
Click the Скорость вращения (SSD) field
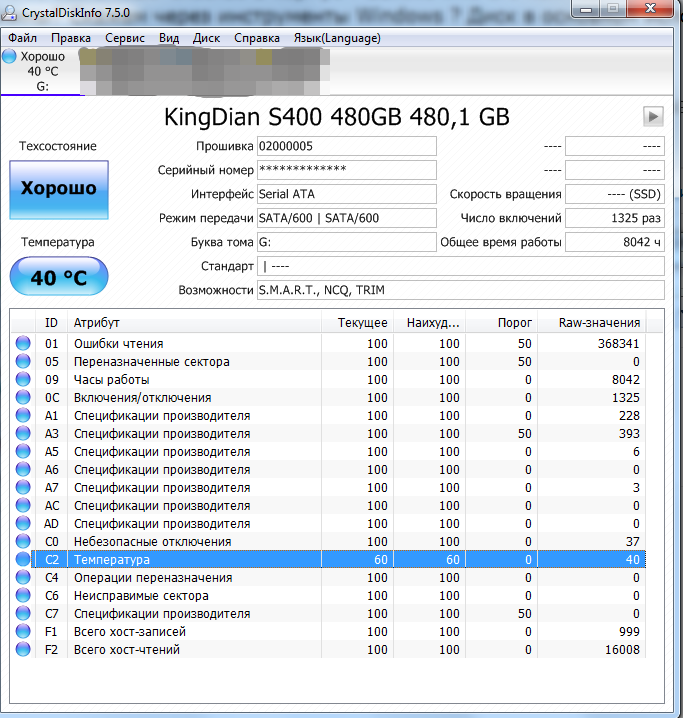(x=615, y=194)
